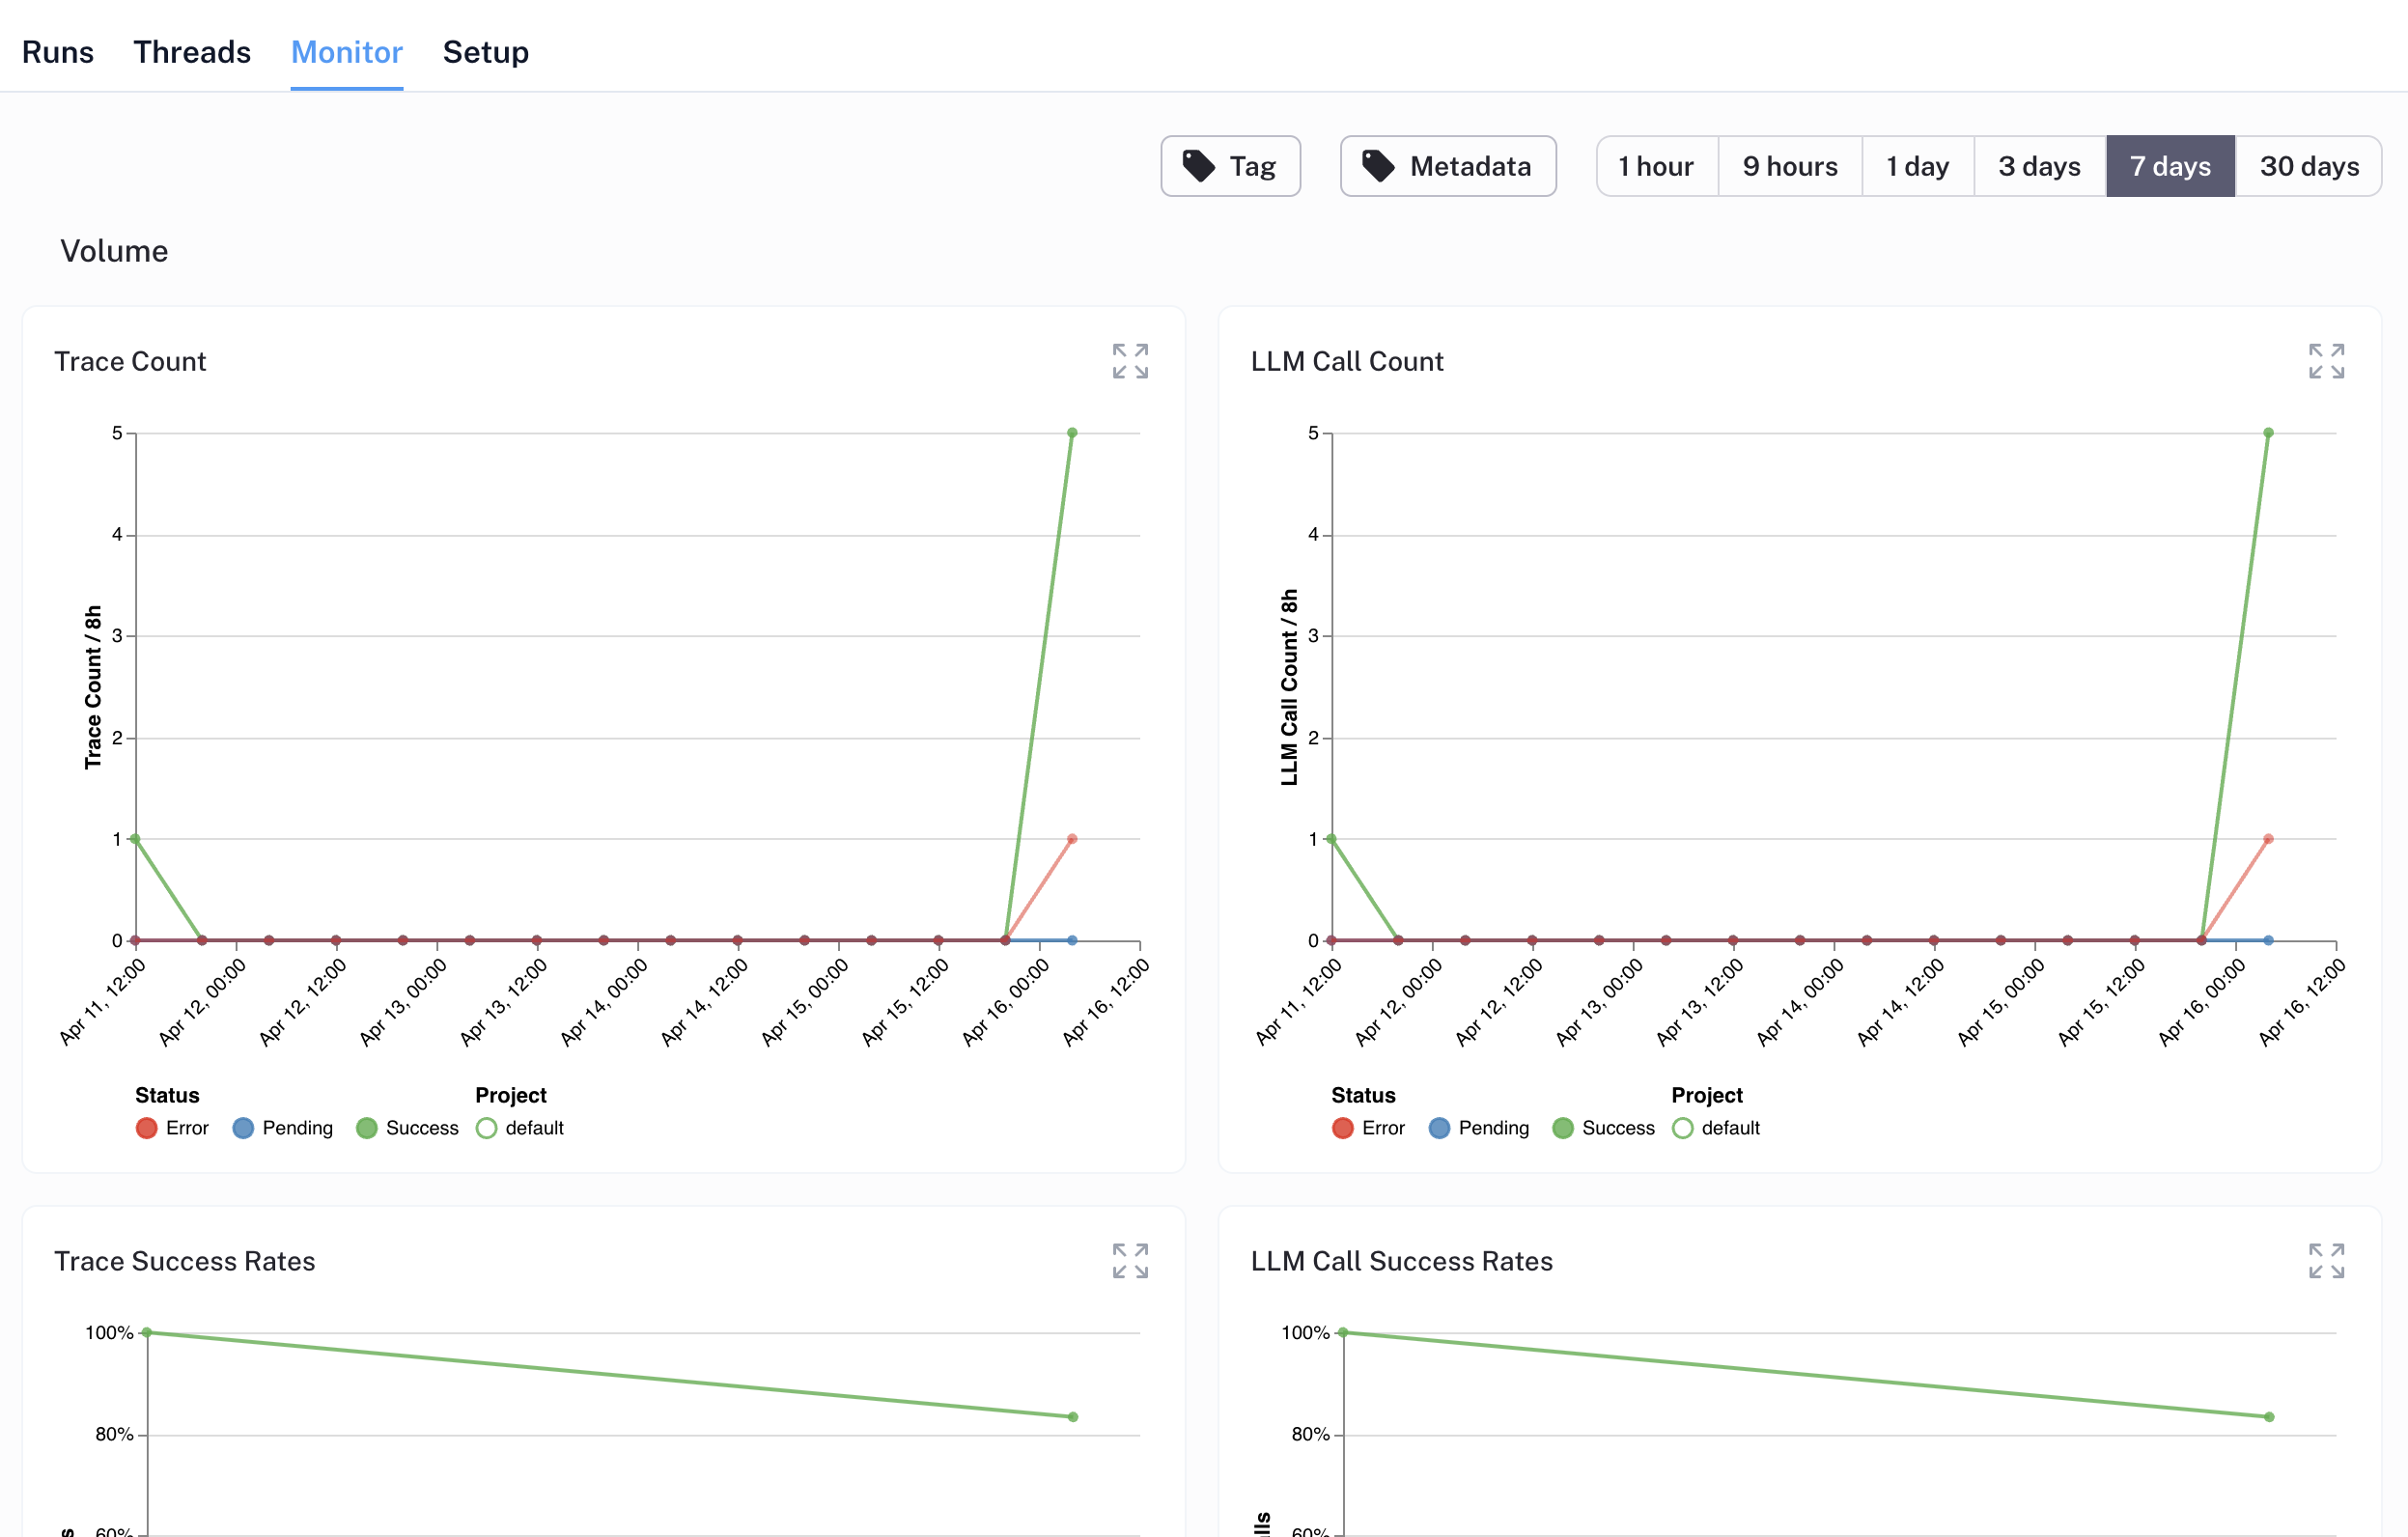The width and height of the screenshot is (2408, 1537).
Task: Click the default project legend swatch
Action: [487, 1128]
